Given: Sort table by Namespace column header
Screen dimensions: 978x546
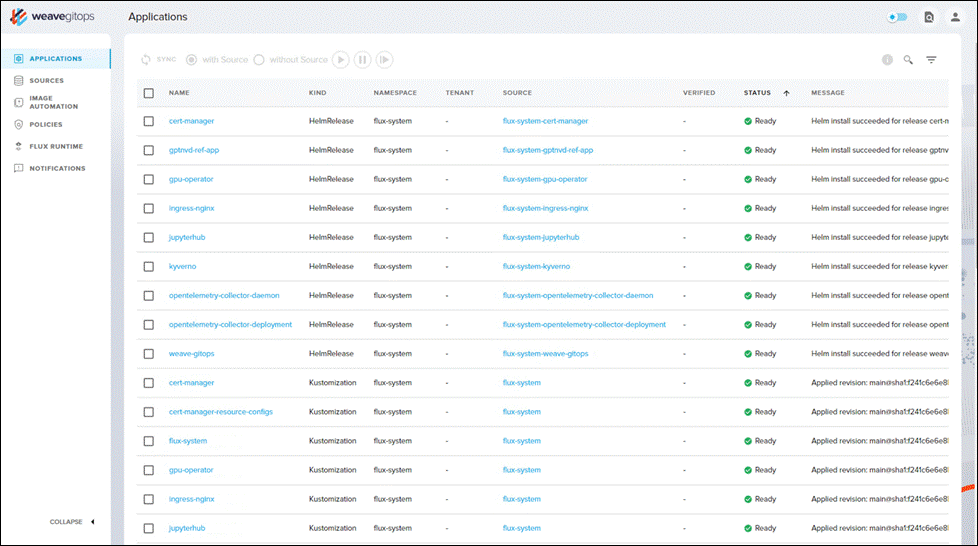Looking at the screenshot, I should (395, 93).
